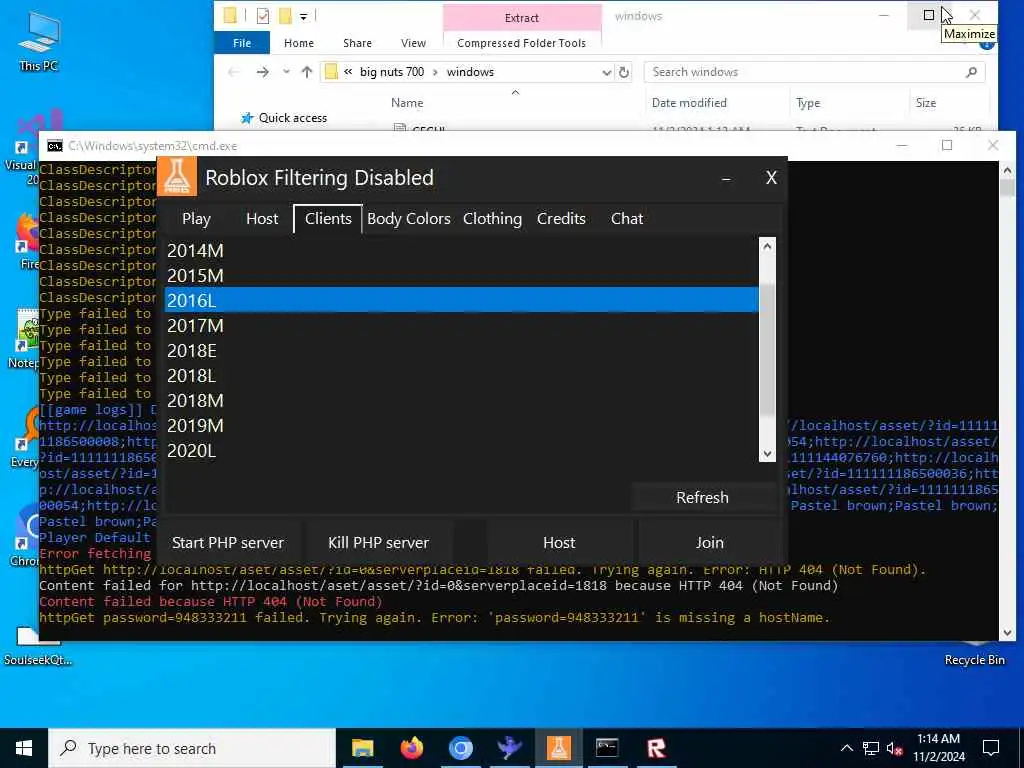Open the Credits tab
Image resolution: width=1024 pixels, height=768 pixels.
(x=561, y=219)
